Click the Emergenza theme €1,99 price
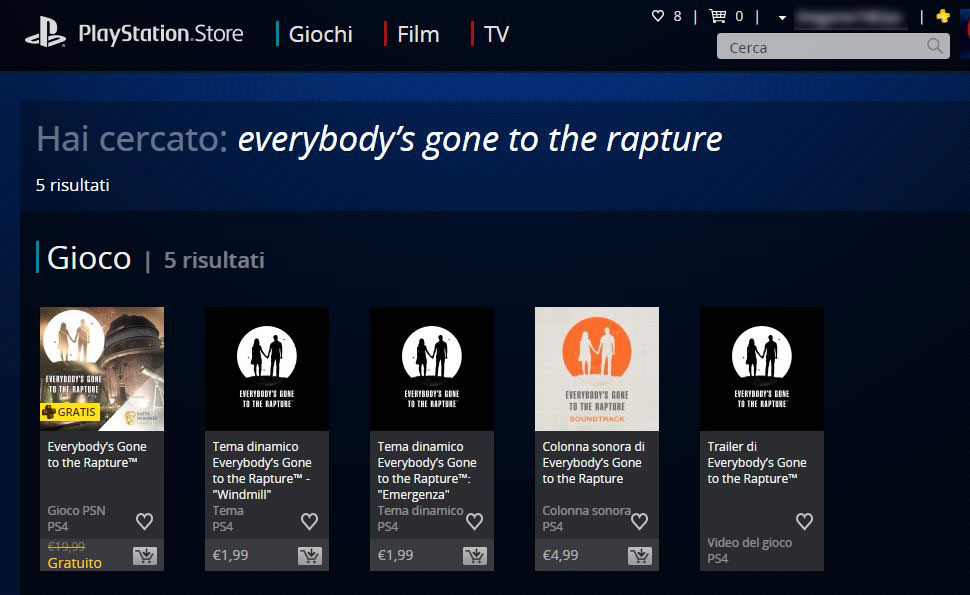970x595 pixels. tap(395, 555)
